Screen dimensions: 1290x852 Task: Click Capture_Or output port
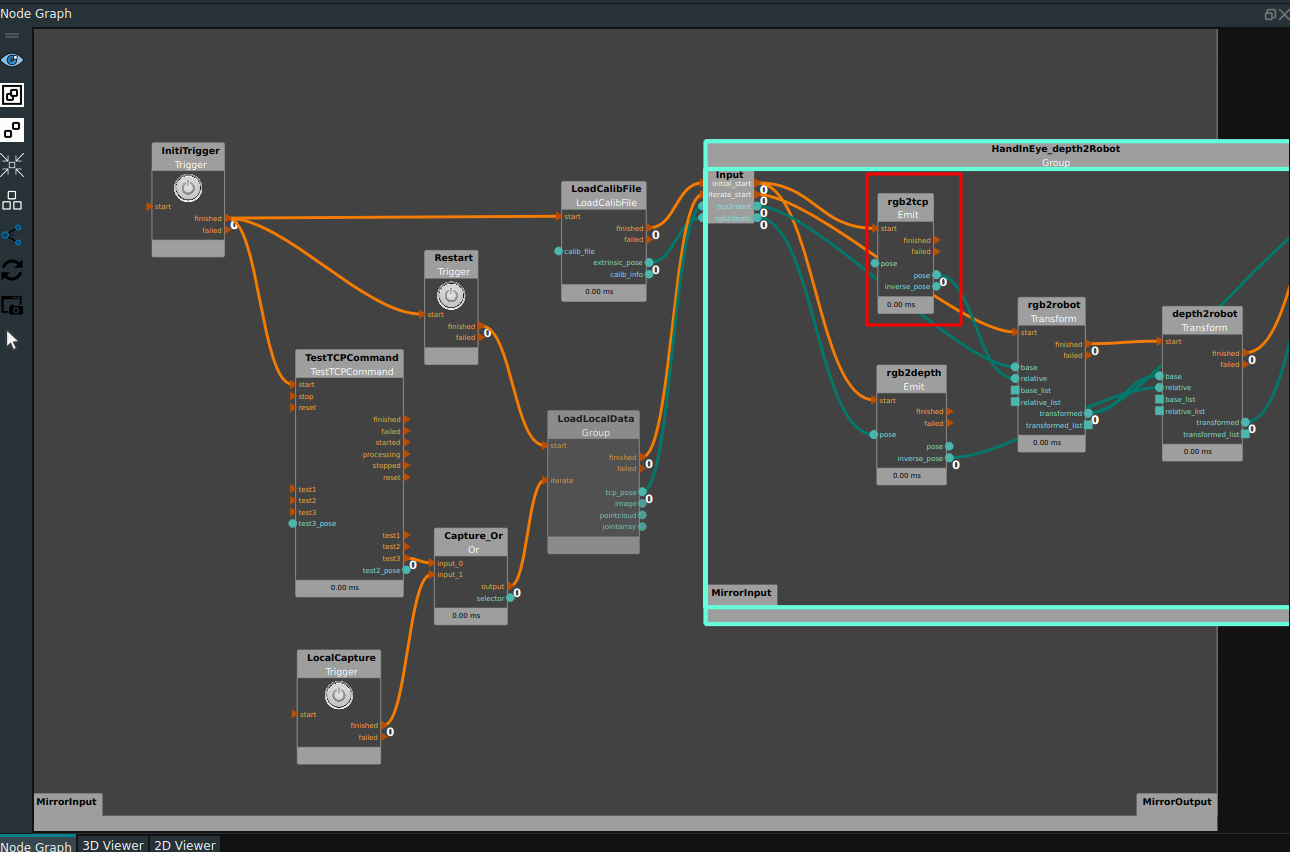pos(511,587)
